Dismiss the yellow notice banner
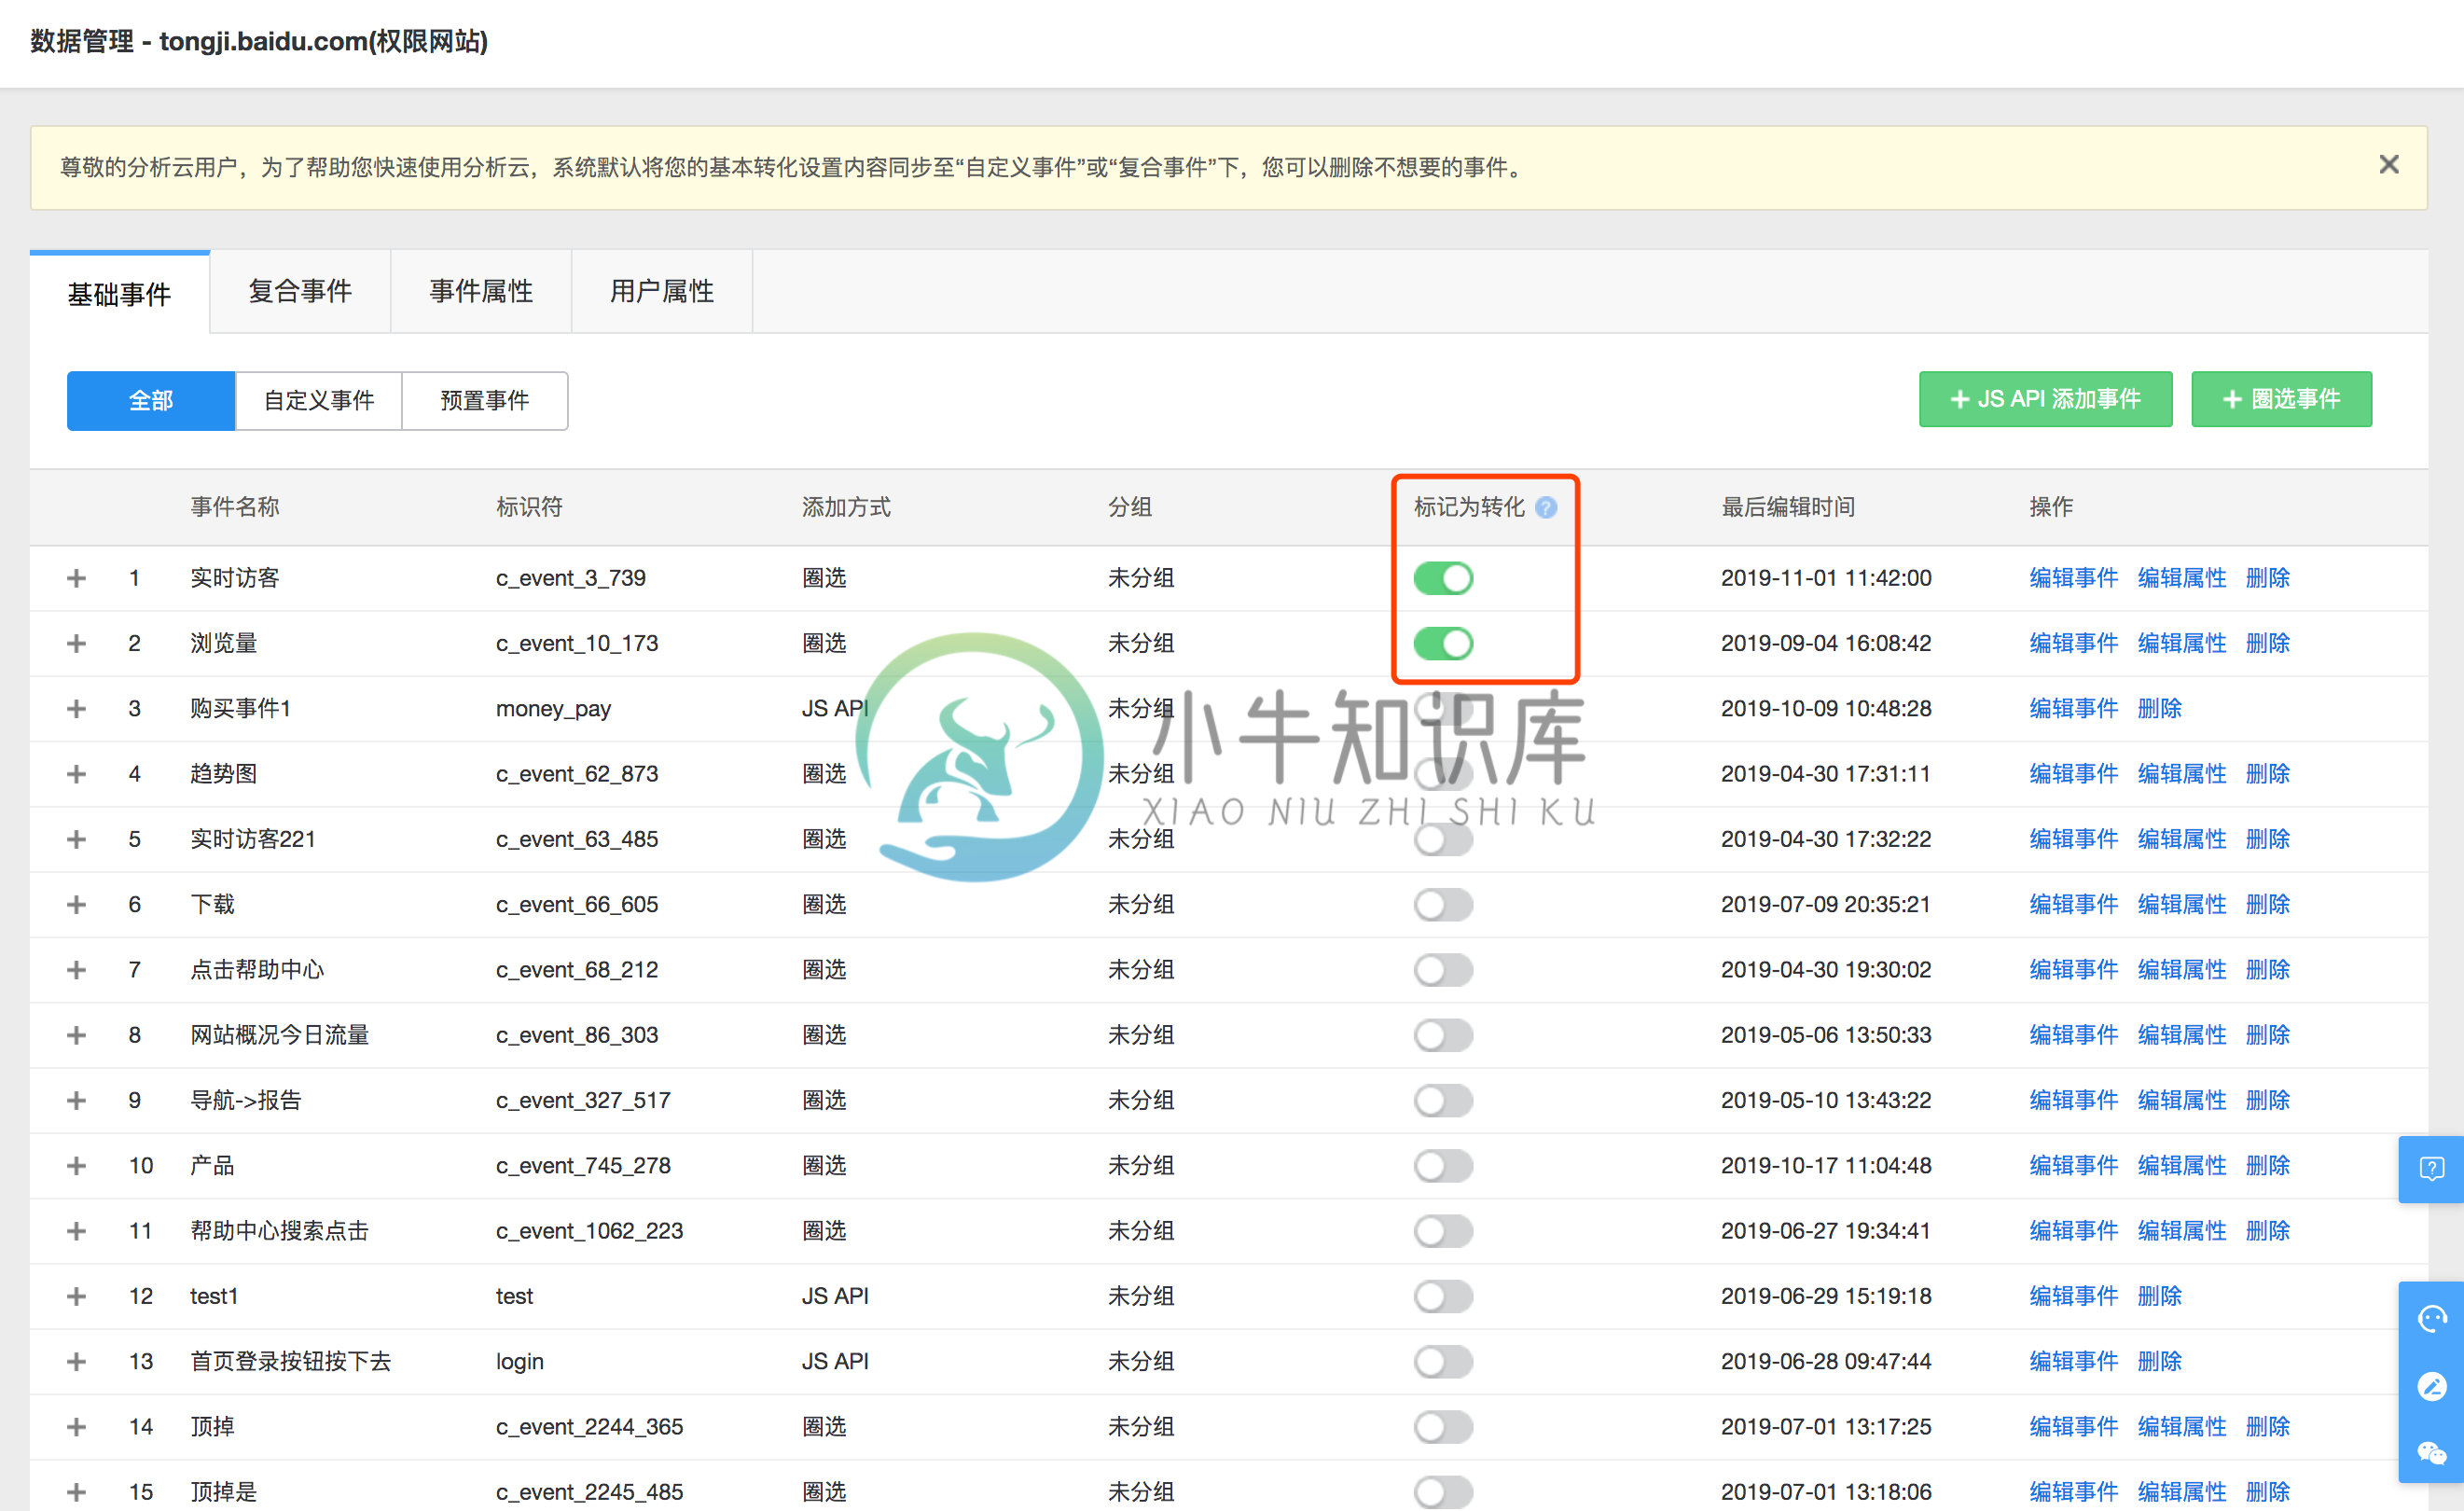 pos(2388,165)
